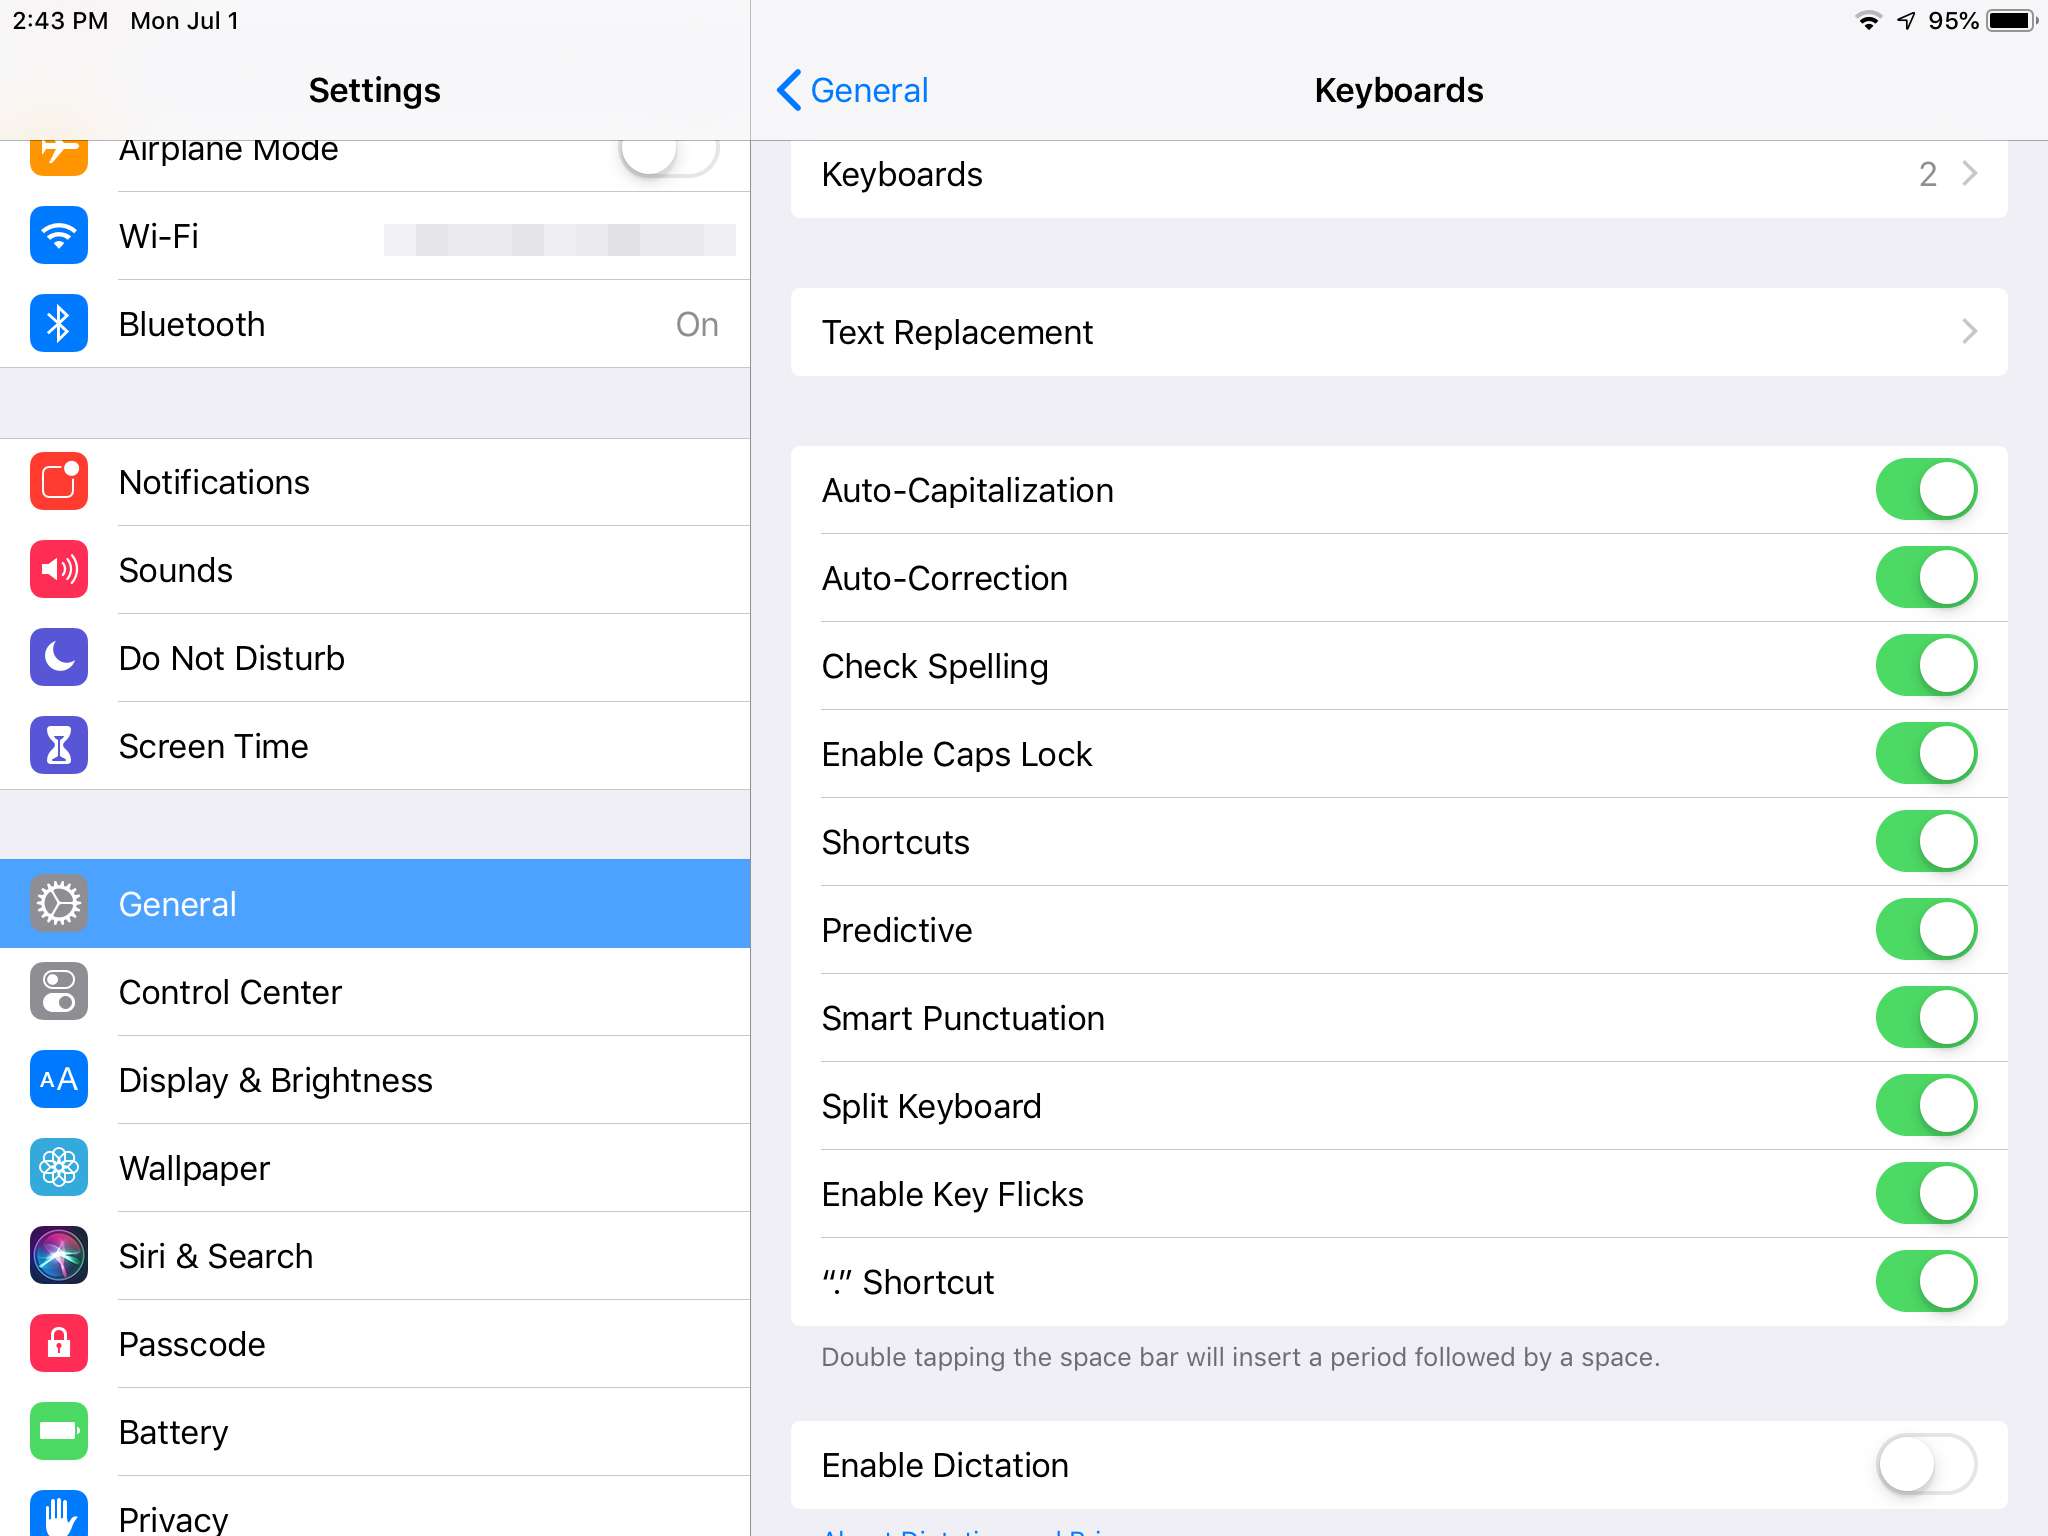Tap the Do Not Disturb moon icon
This screenshot has height=1536, width=2048.
(59, 658)
